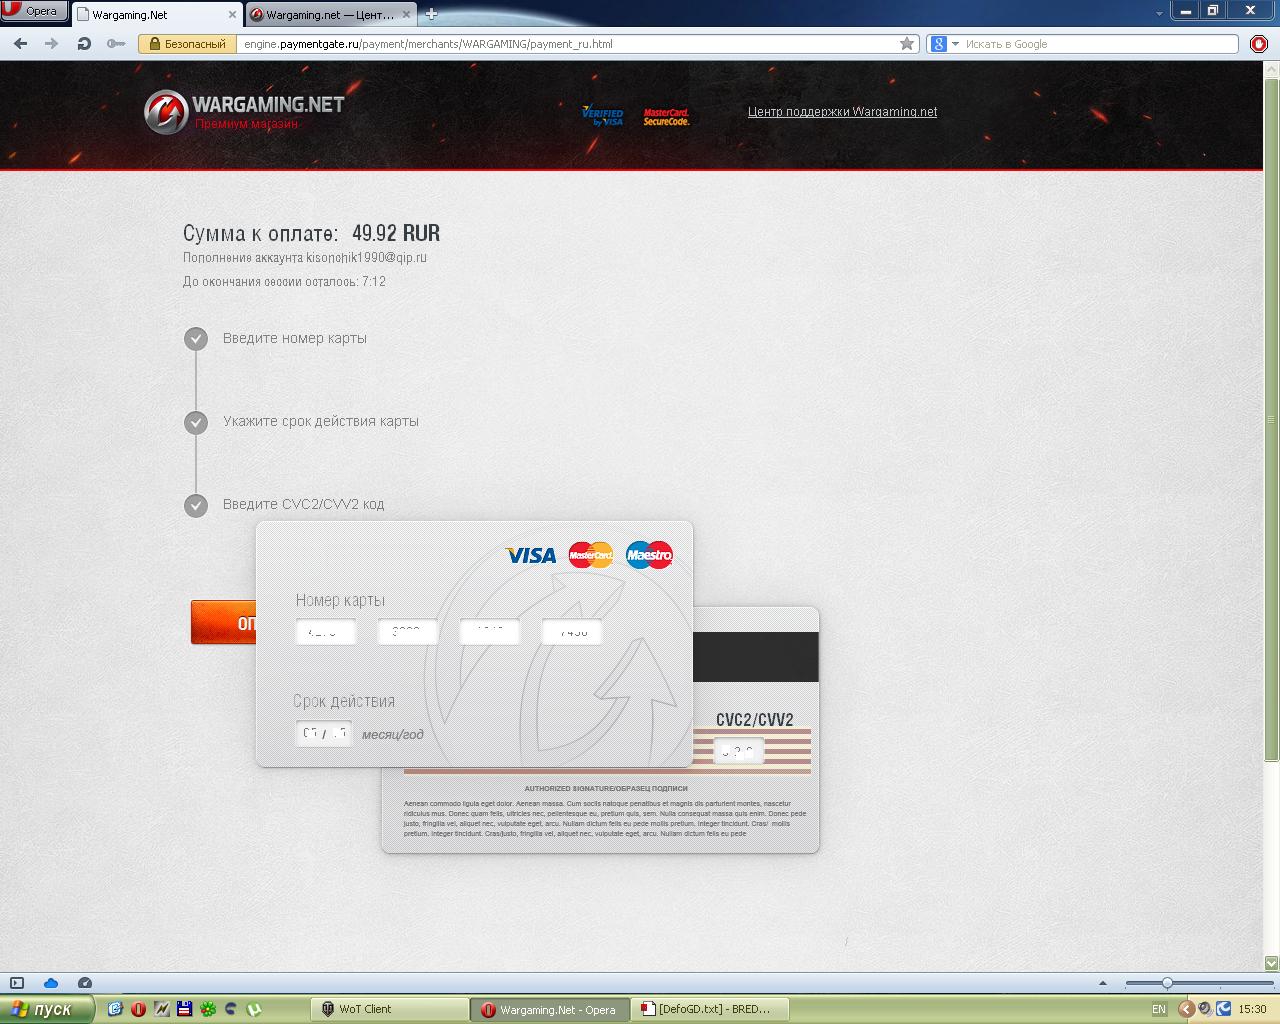Focus the fourth card number field
This screenshot has width=1280, height=1024.
[572, 632]
